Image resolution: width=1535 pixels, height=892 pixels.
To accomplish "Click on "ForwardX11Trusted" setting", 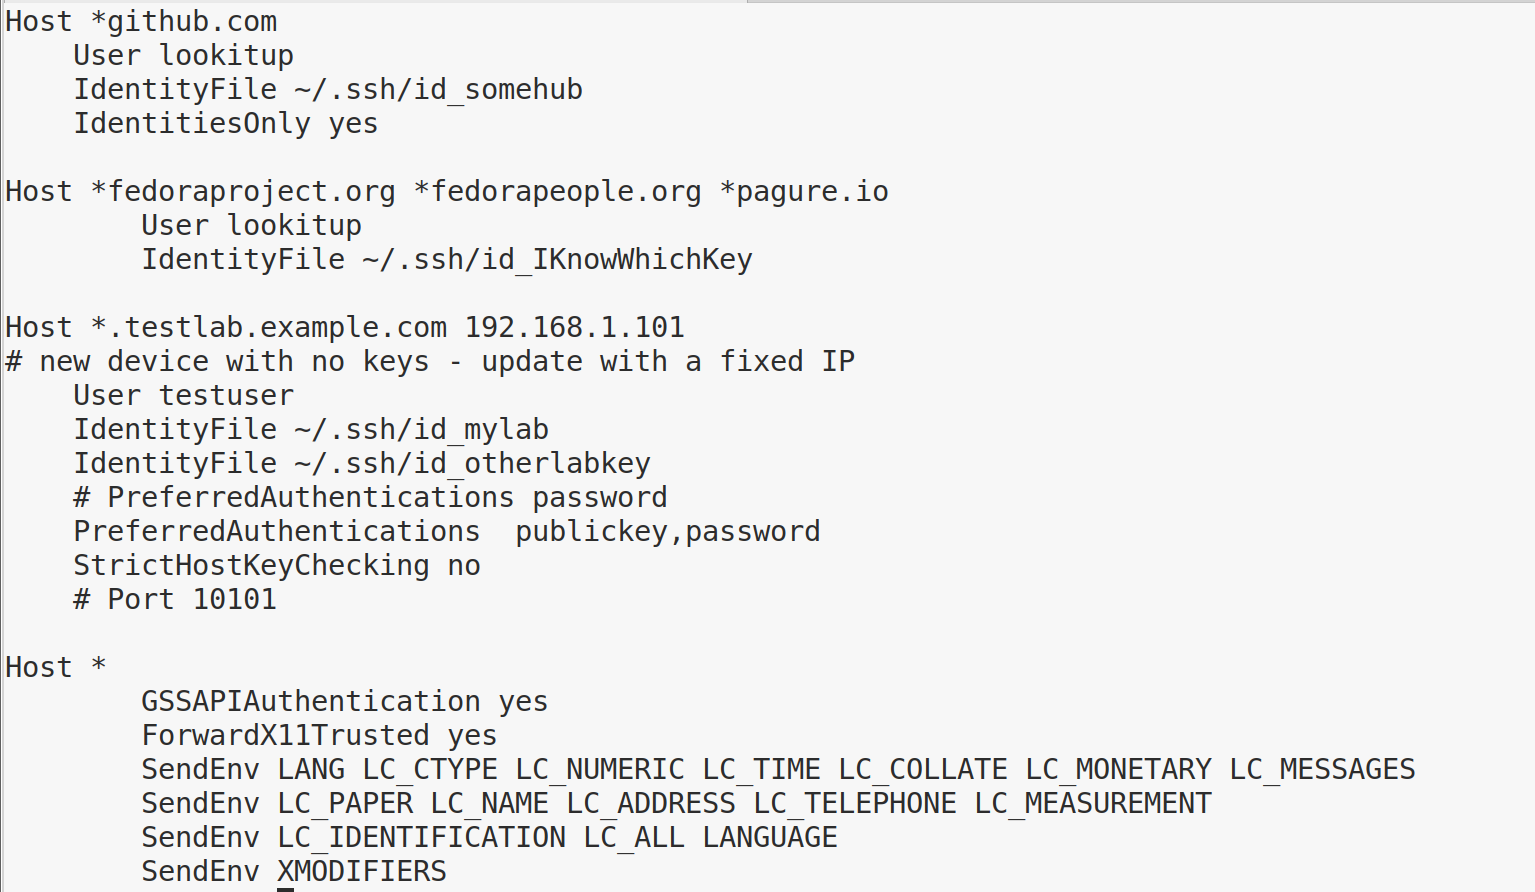I will click(285, 736).
